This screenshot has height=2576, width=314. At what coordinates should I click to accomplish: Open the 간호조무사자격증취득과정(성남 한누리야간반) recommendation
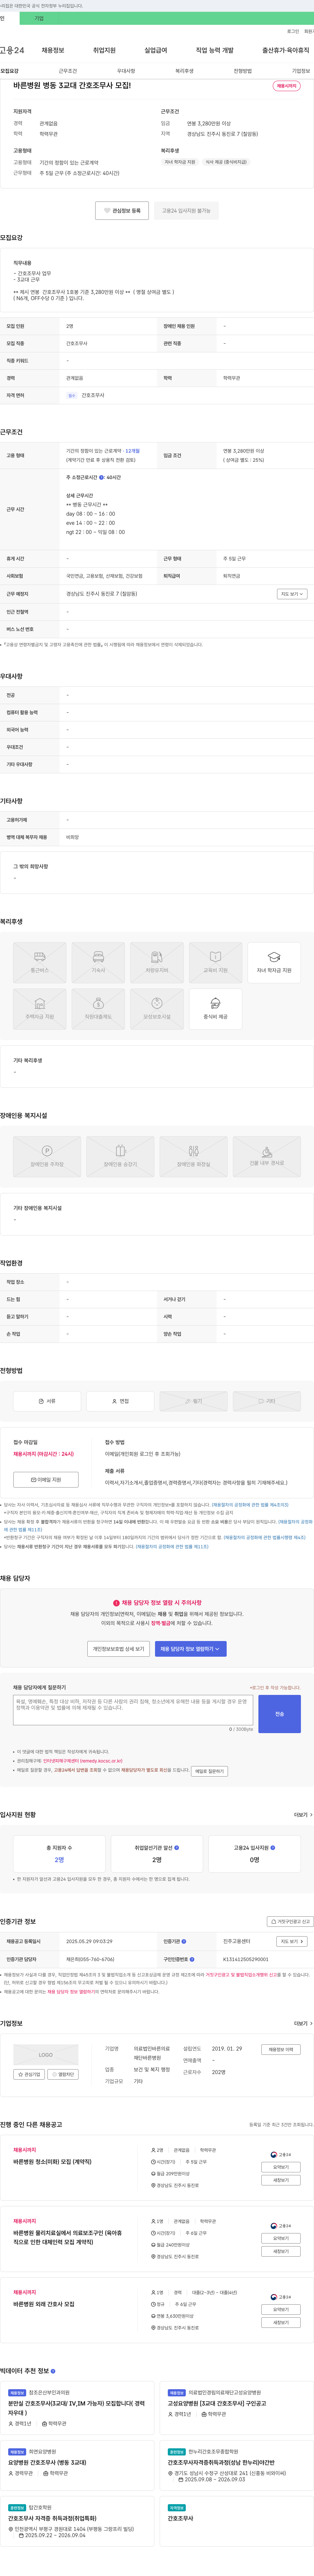click(221, 2462)
